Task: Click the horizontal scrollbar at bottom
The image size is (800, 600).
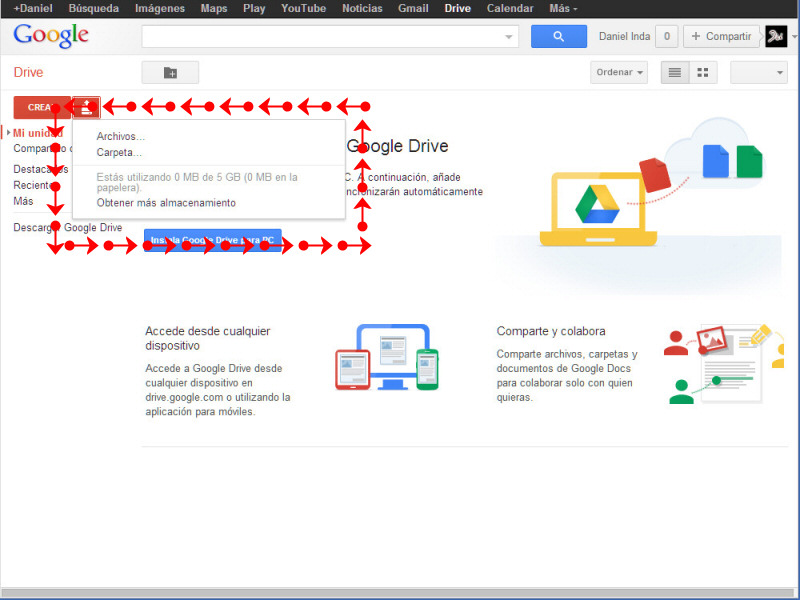Action: pos(400,593)
